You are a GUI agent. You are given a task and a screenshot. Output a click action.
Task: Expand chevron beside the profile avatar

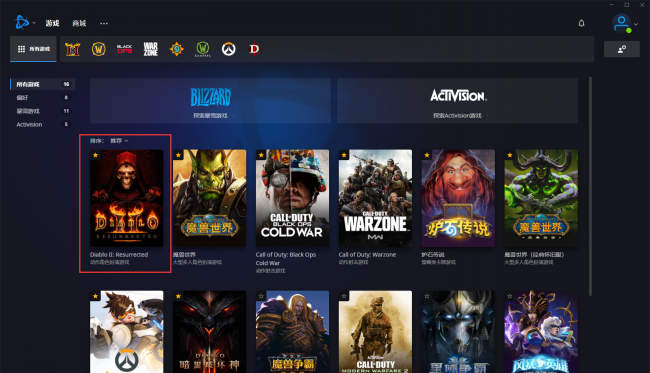pyautogui.click(x=636, y=24)
